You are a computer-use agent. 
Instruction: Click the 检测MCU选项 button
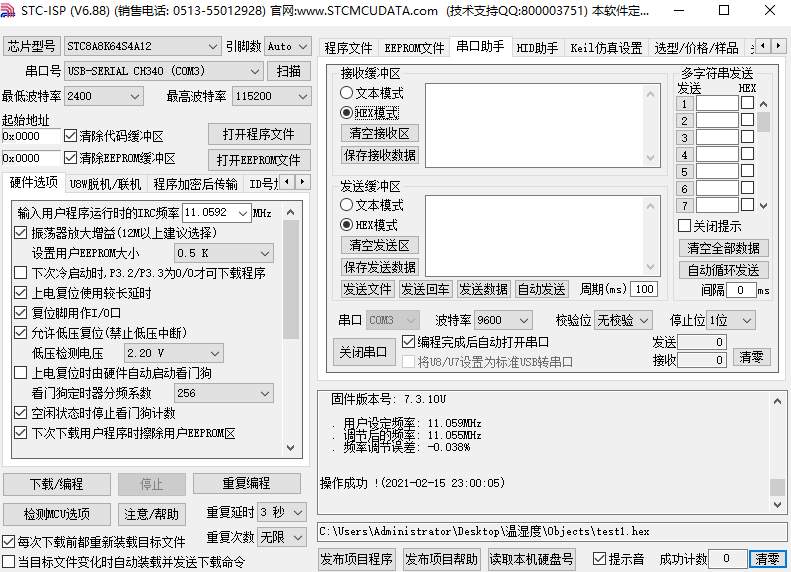tap(56, 514)
